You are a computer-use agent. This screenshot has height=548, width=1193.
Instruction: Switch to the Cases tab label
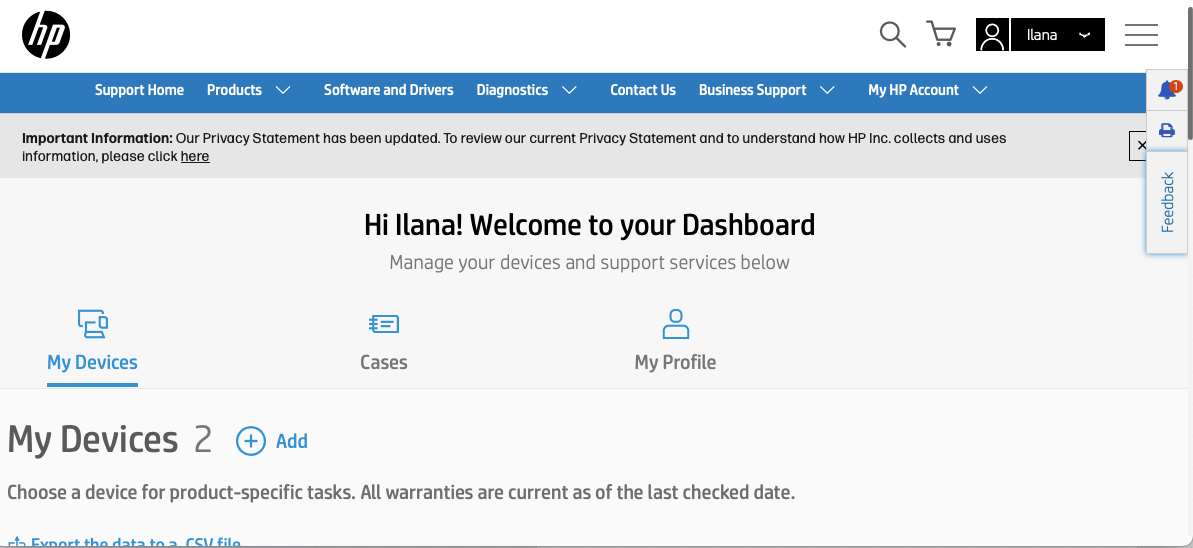click(383, 362)
